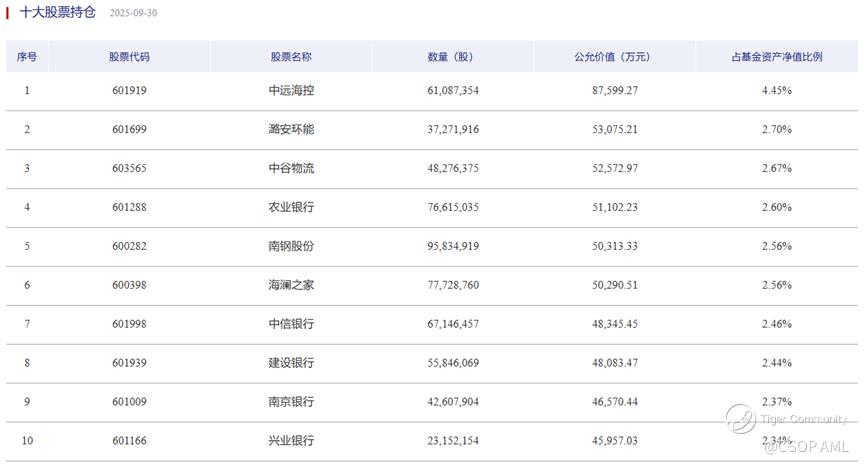Click percentage 2.46%

tap(777, 324)
